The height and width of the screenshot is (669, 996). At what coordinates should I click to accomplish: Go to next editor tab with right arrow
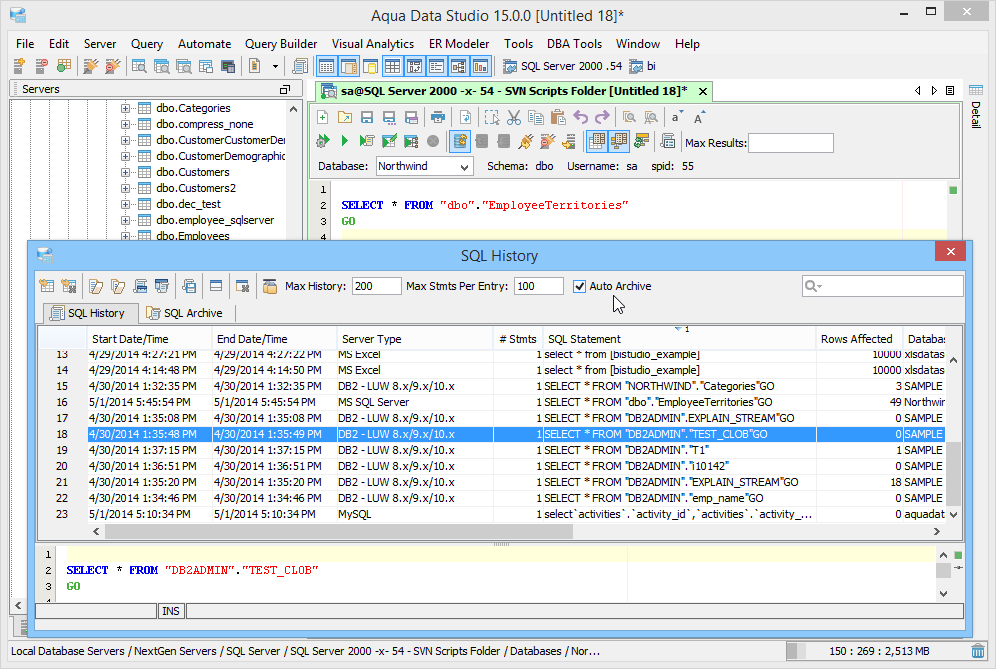point(934,91)
